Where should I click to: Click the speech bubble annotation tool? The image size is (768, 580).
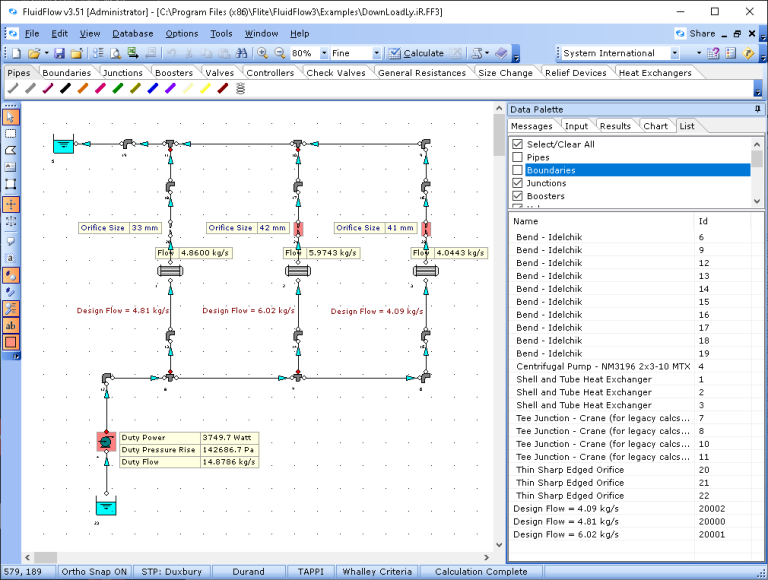pyautogui.click(x=10, y=241)
